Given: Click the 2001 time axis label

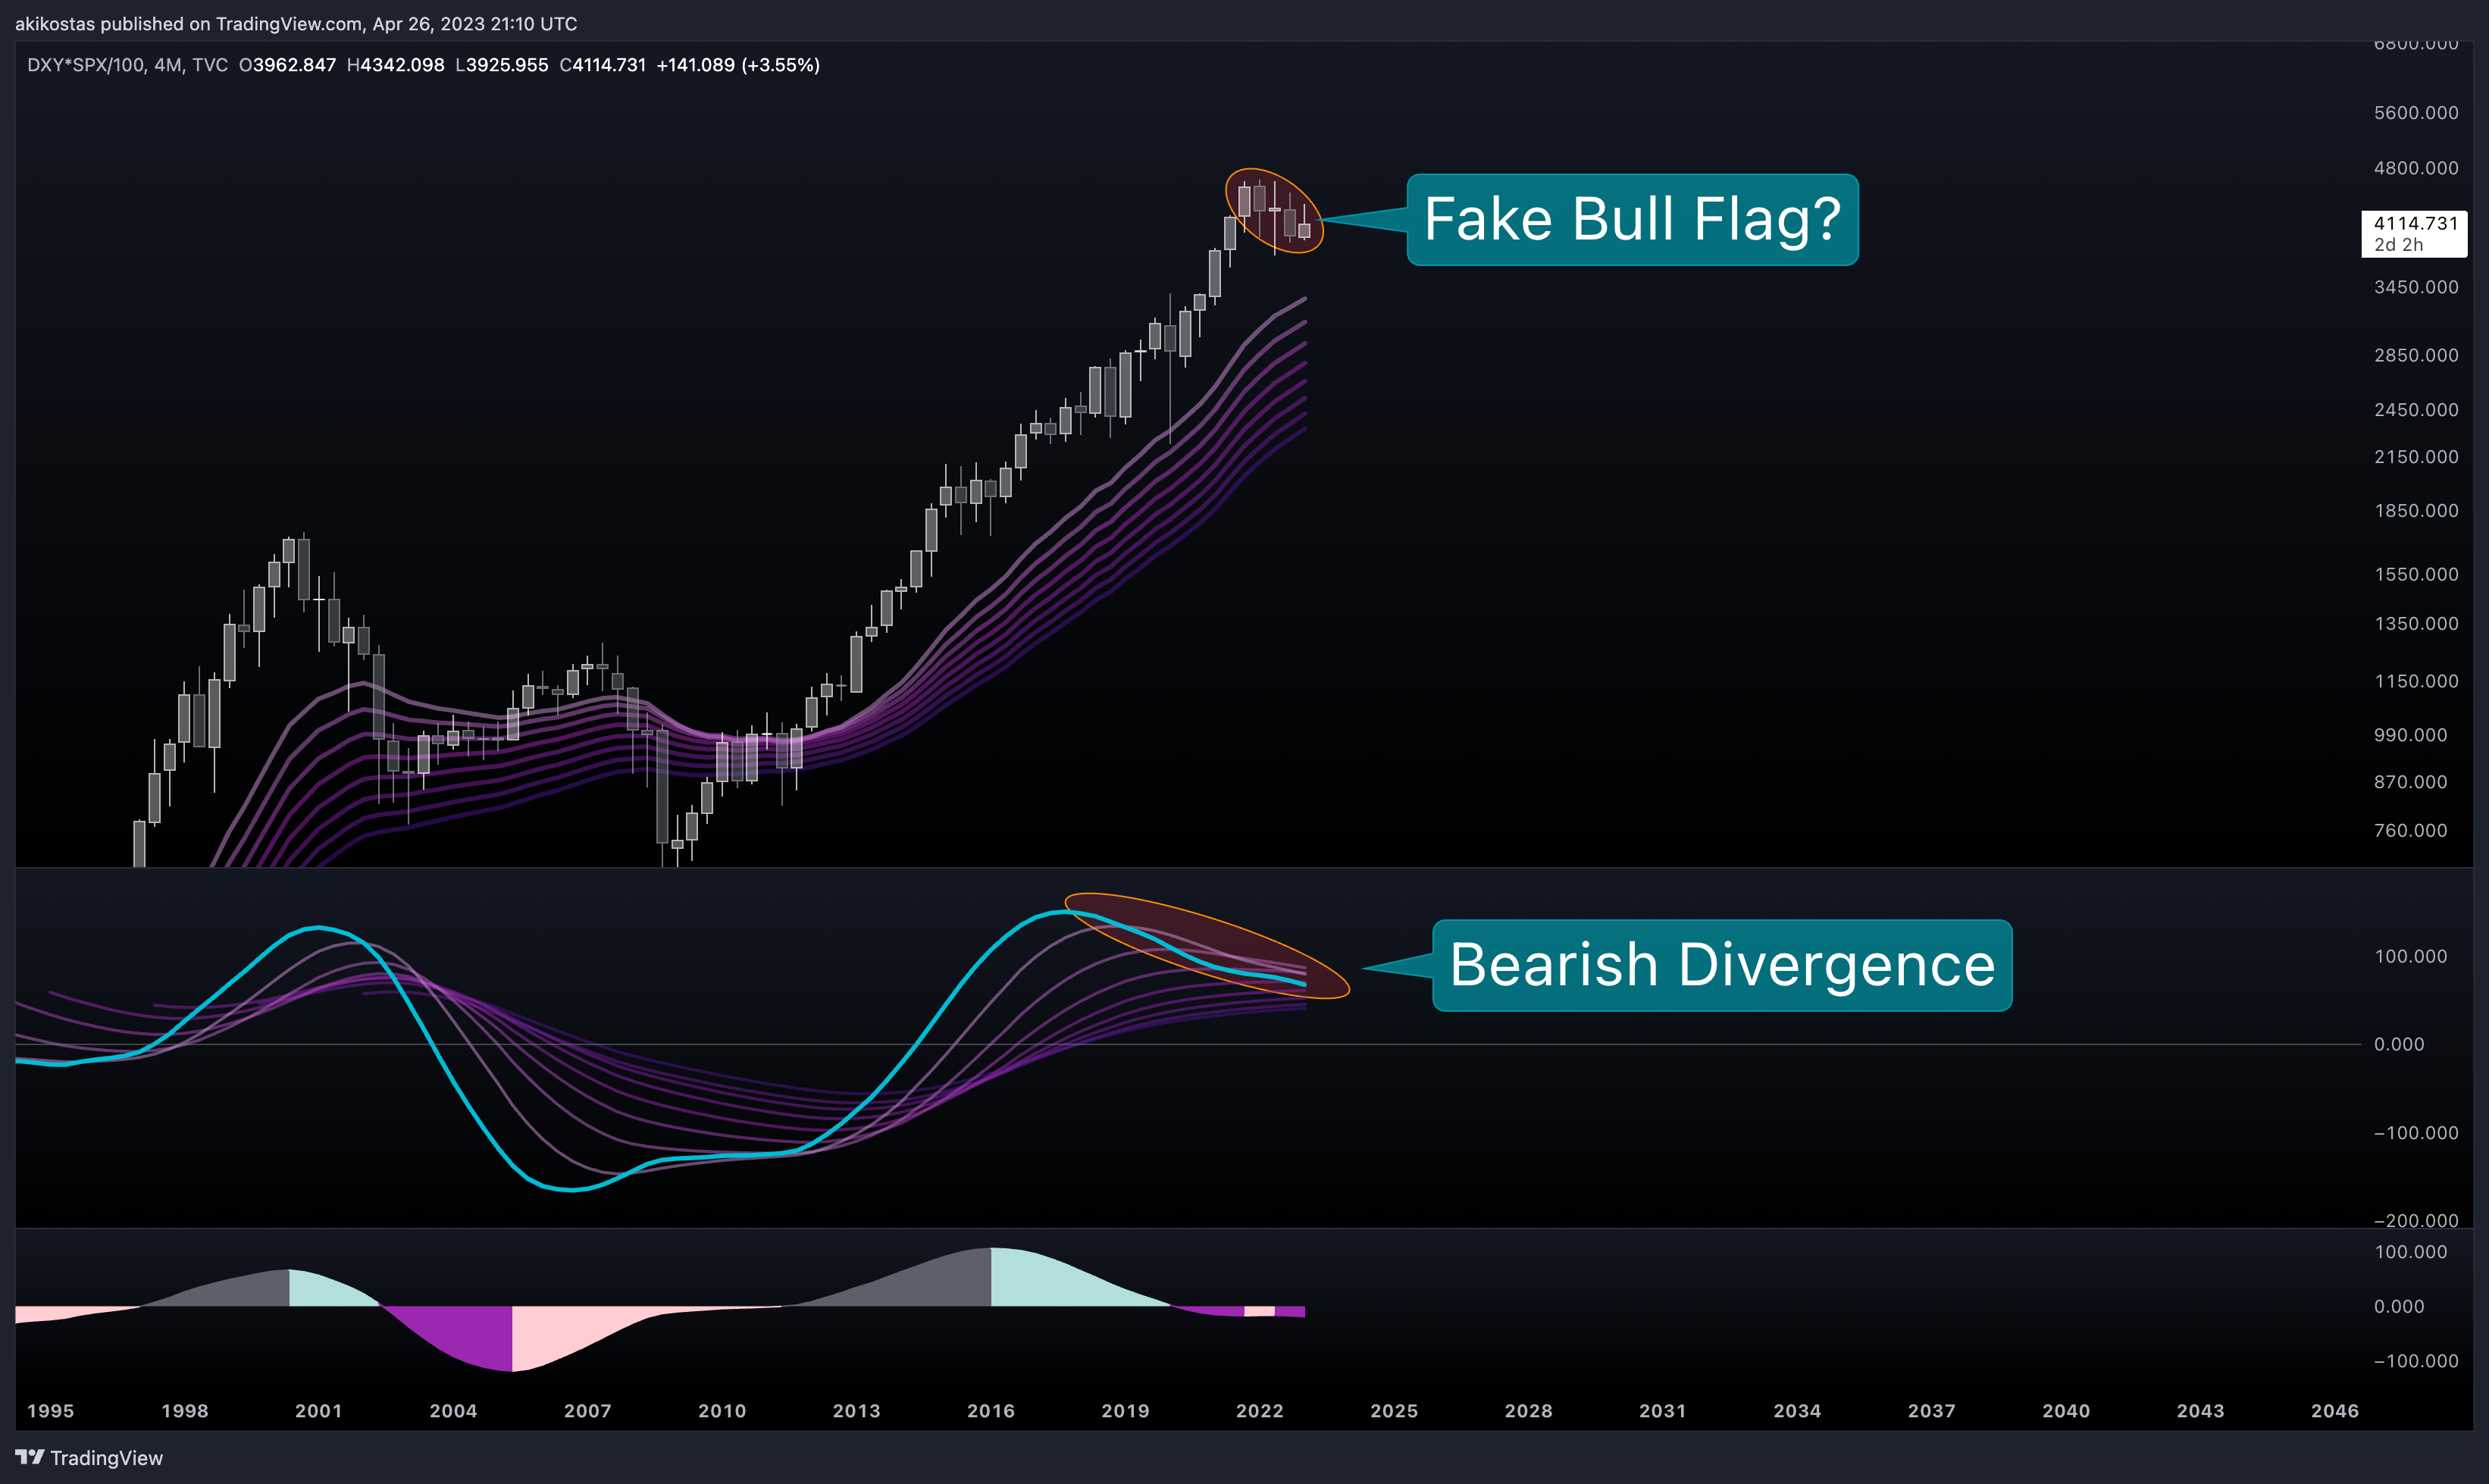Looking at the screenshot, I should [x=319, y=1411].
